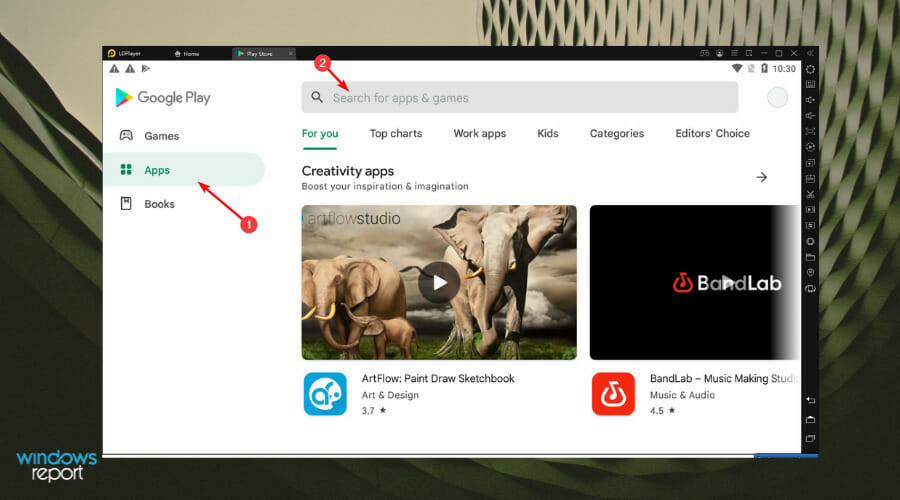The width and height of the screenshot is (900, 500).
Task: Click fullscreen icon in LDPlayer sidebar
Action: click(x=810, y=131)
